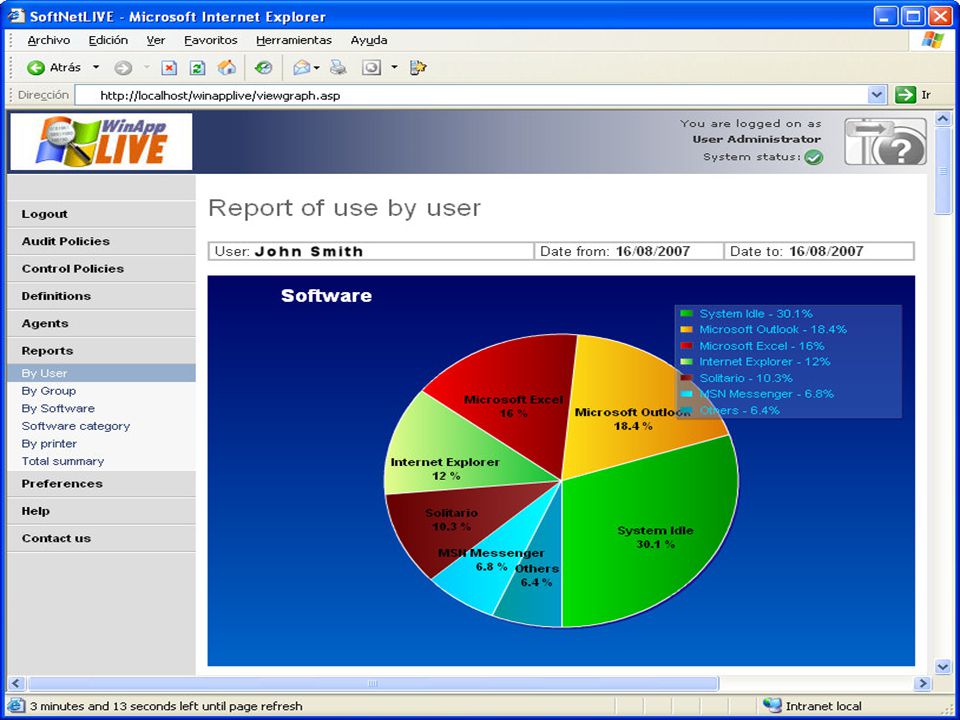Click the horizontal scrollbar thumb
The image size is (960, 720).
(373, 683)
